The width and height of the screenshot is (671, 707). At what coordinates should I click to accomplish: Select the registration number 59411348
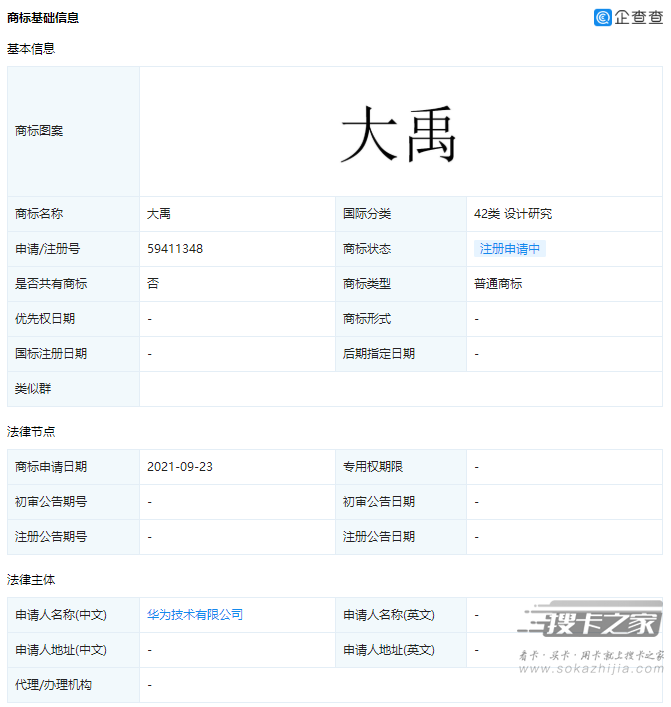pos(175,248)
